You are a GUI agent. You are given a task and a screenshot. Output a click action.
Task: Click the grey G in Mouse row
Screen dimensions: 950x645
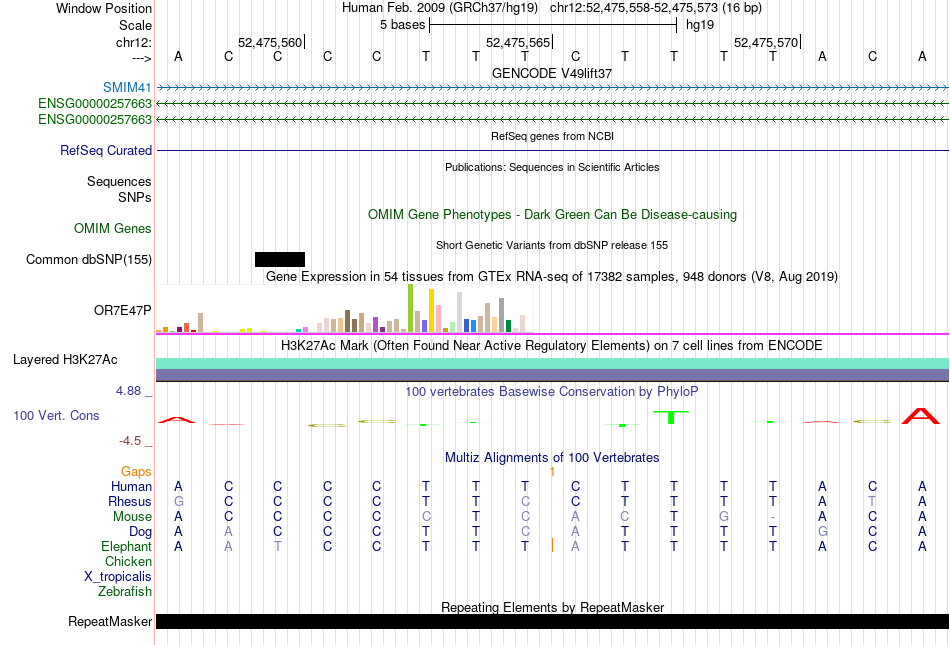(723, 517)
